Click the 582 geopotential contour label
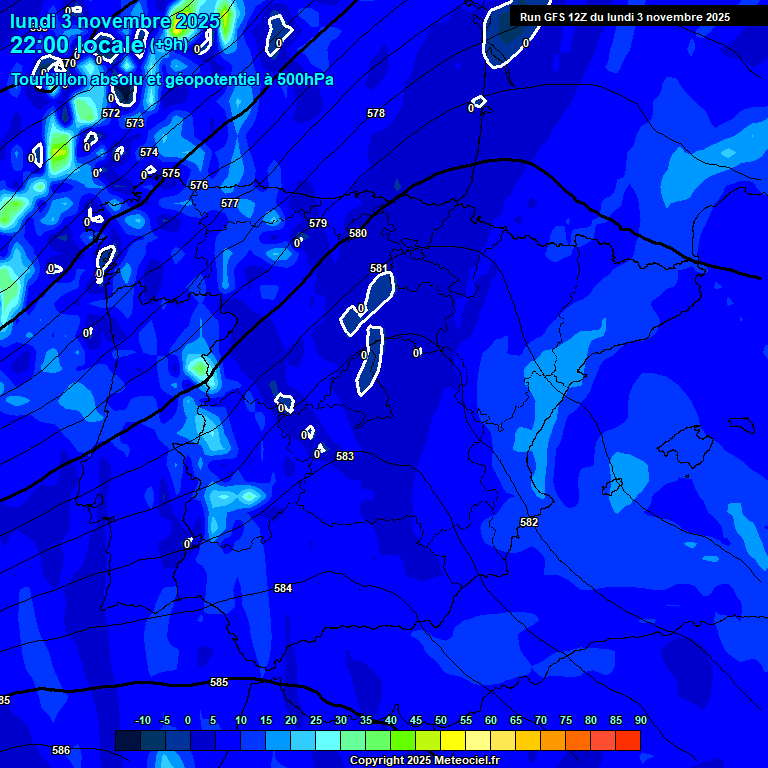Image resolution: width=768 pixels, height=768 pixels. [529, 522]
